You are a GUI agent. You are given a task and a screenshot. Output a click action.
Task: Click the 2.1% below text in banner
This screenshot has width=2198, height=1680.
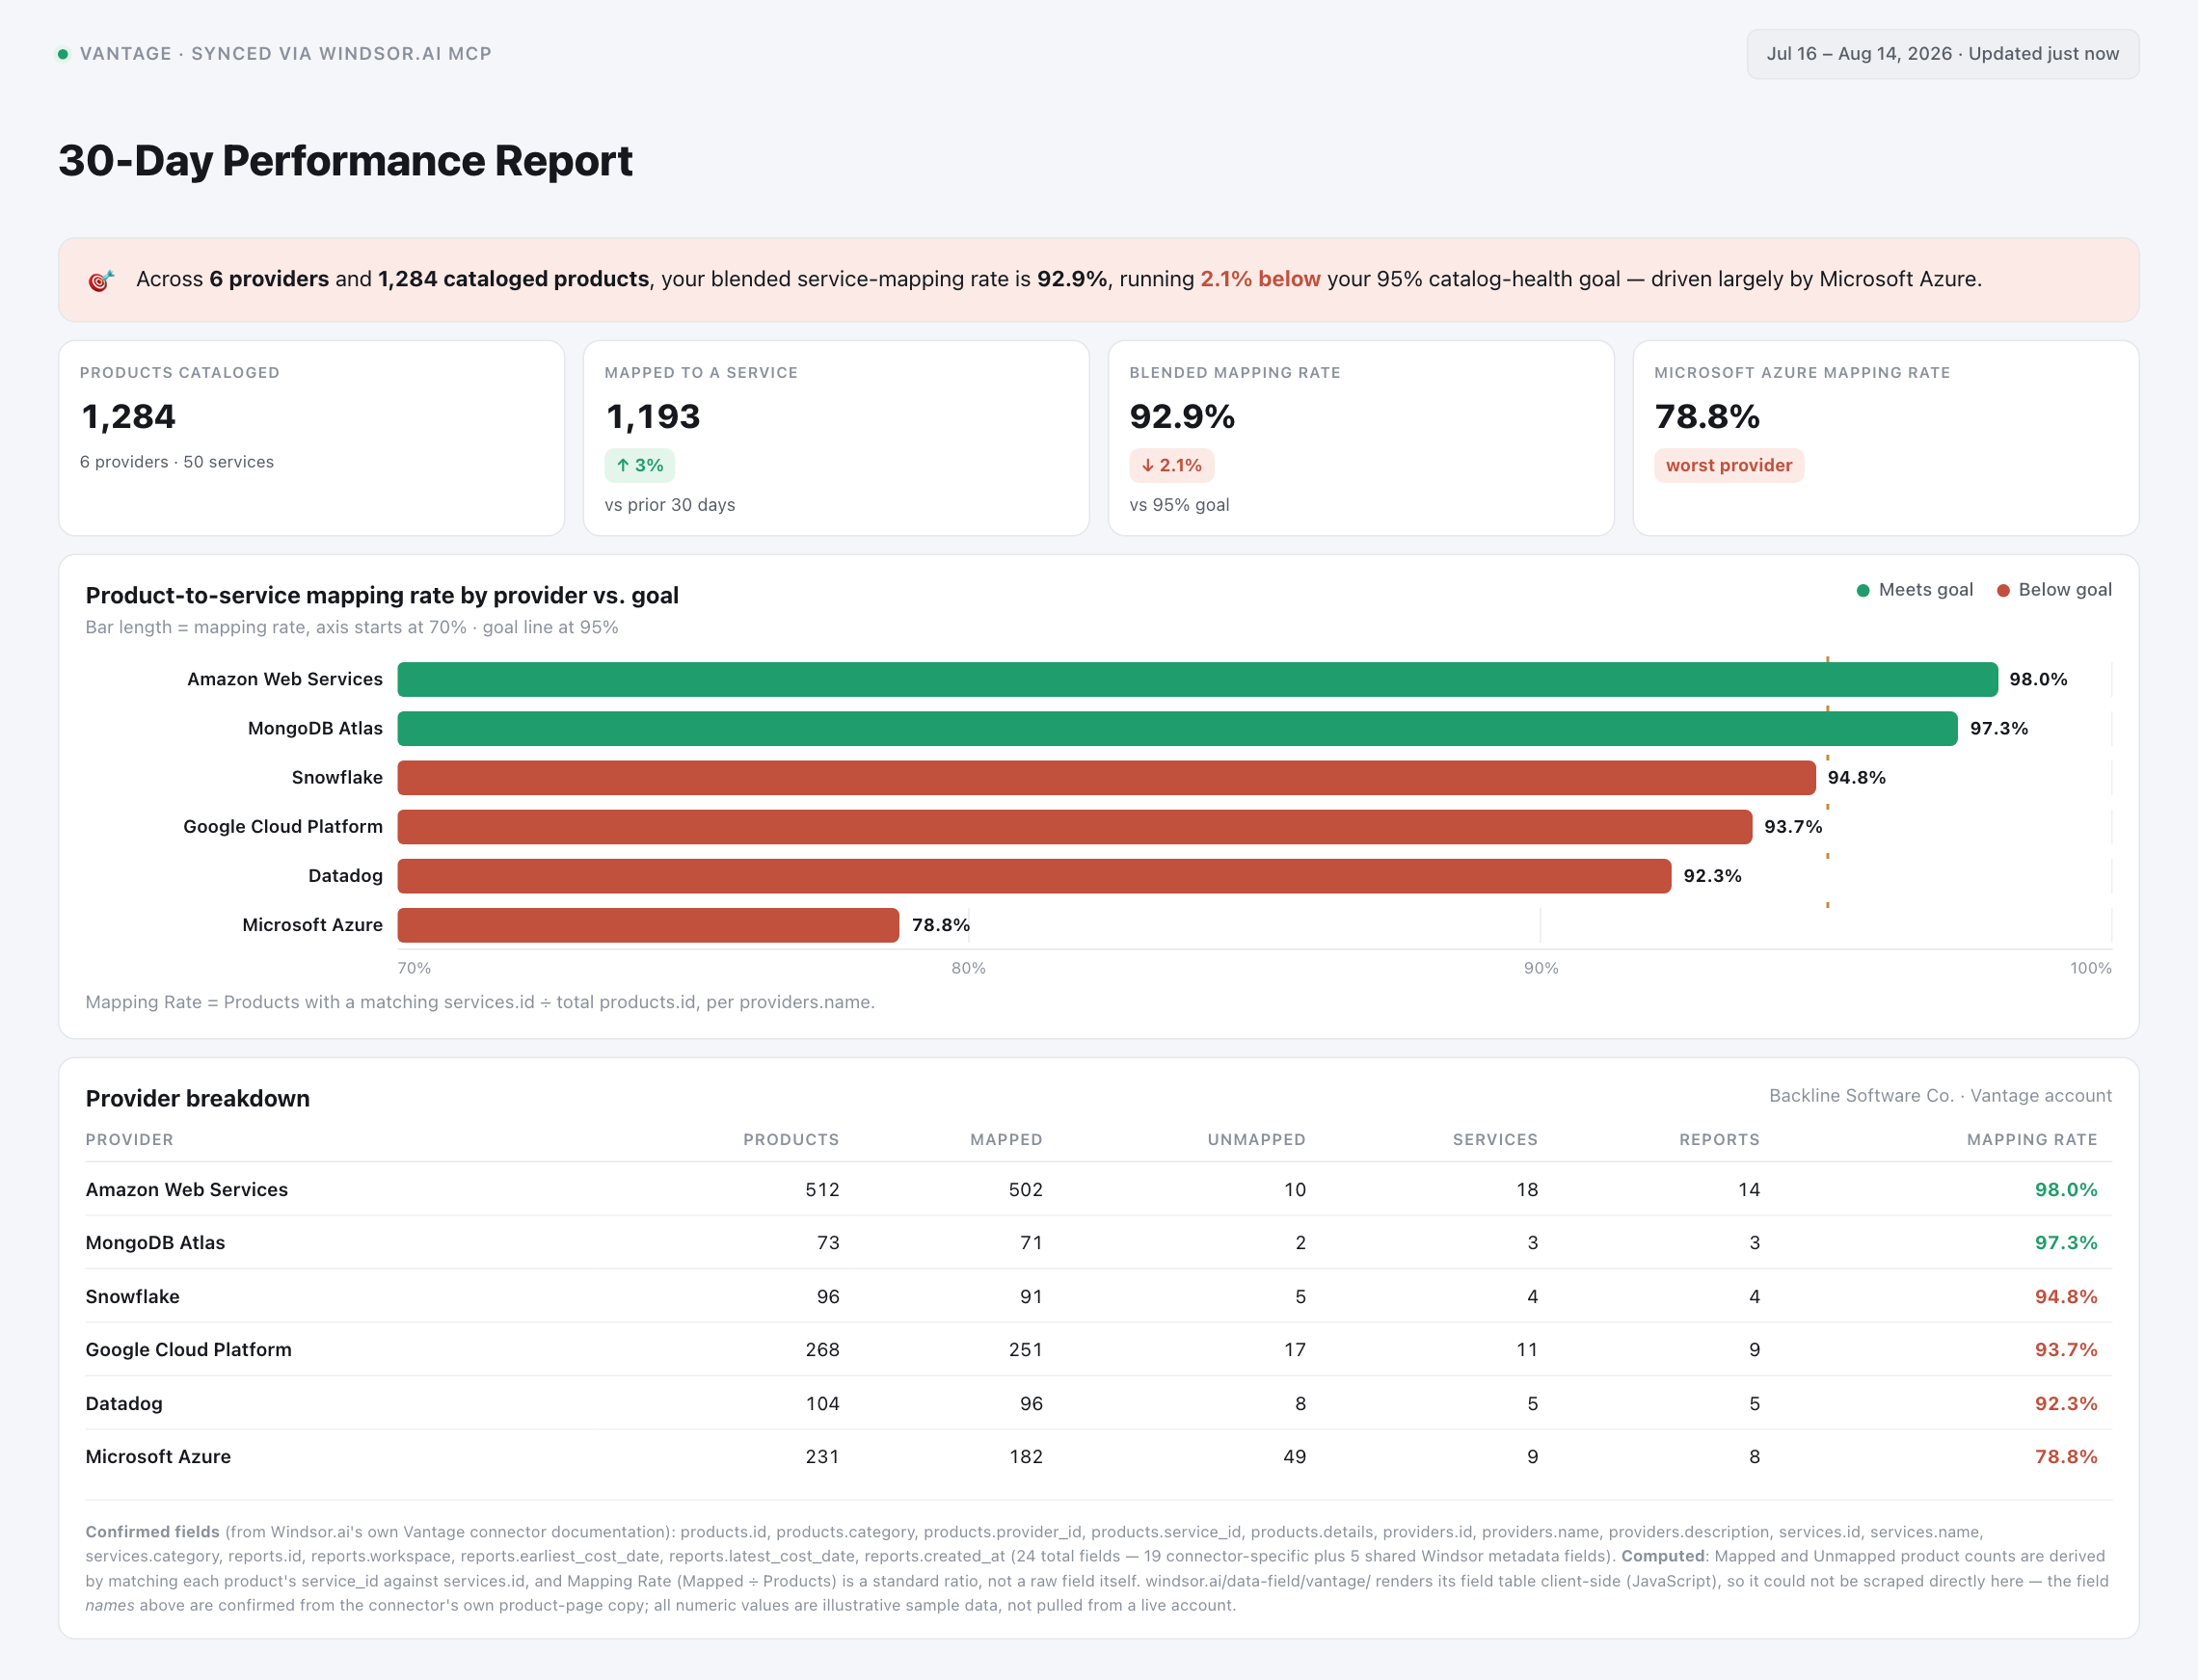(1260, 279)
